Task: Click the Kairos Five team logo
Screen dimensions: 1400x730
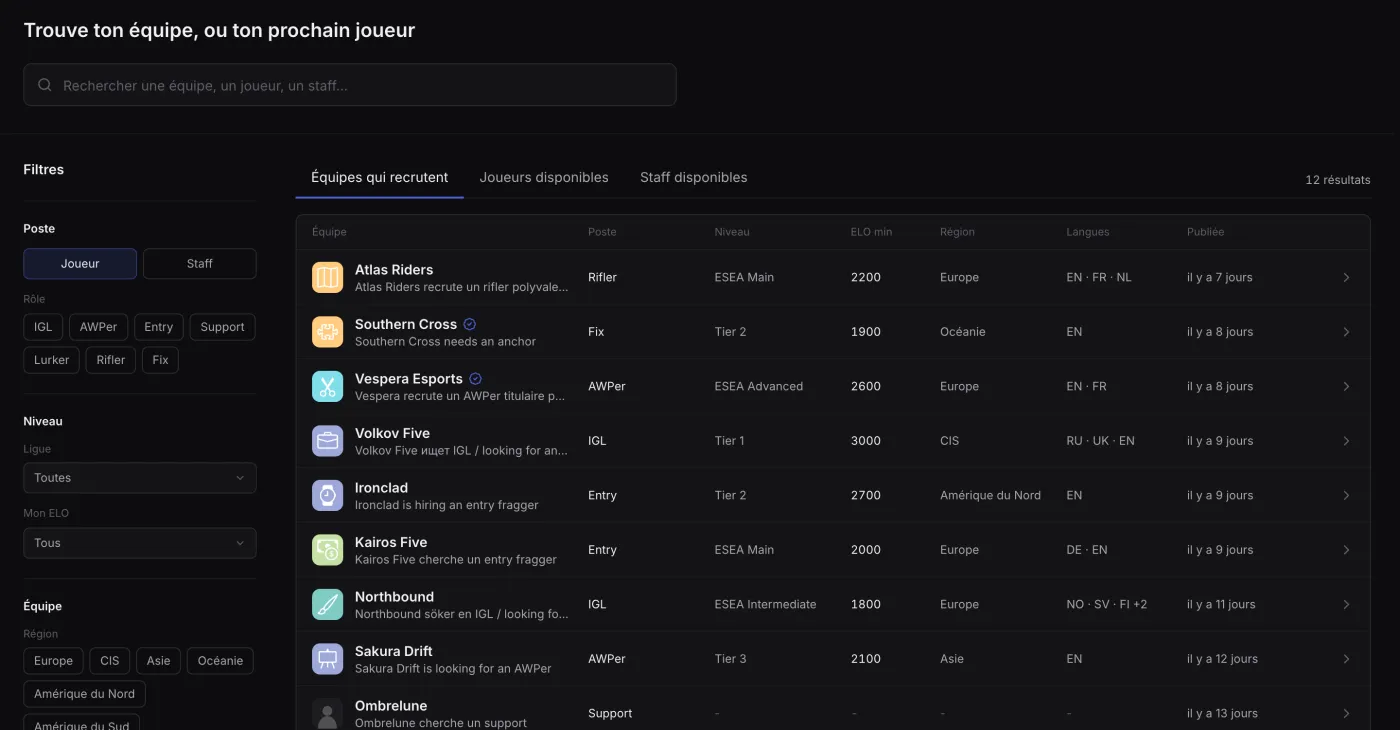Action: pos(327,550)
